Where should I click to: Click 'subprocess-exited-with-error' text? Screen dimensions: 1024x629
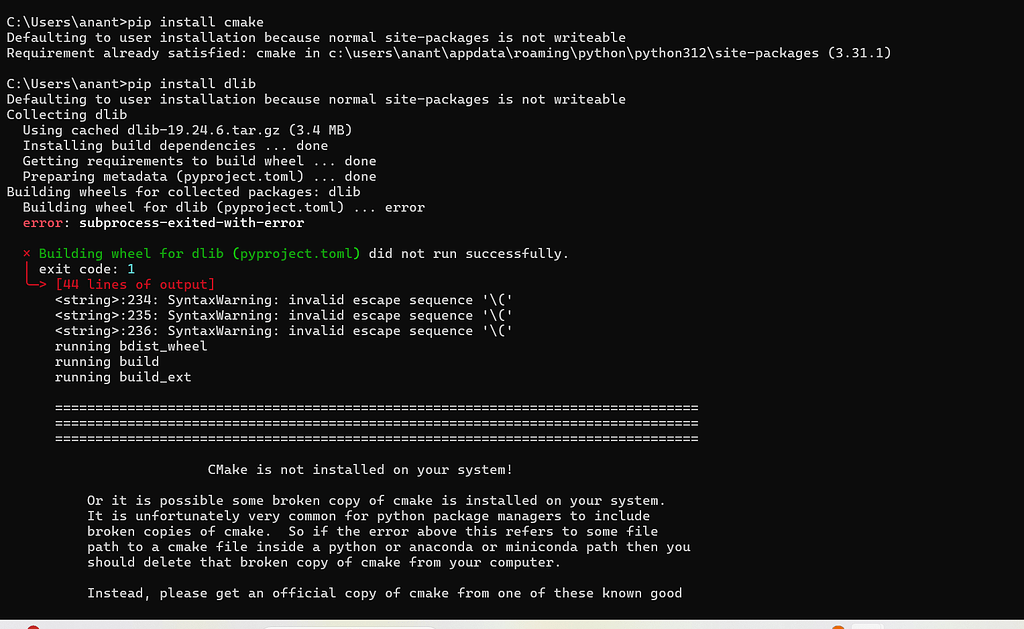pos(191,223)
